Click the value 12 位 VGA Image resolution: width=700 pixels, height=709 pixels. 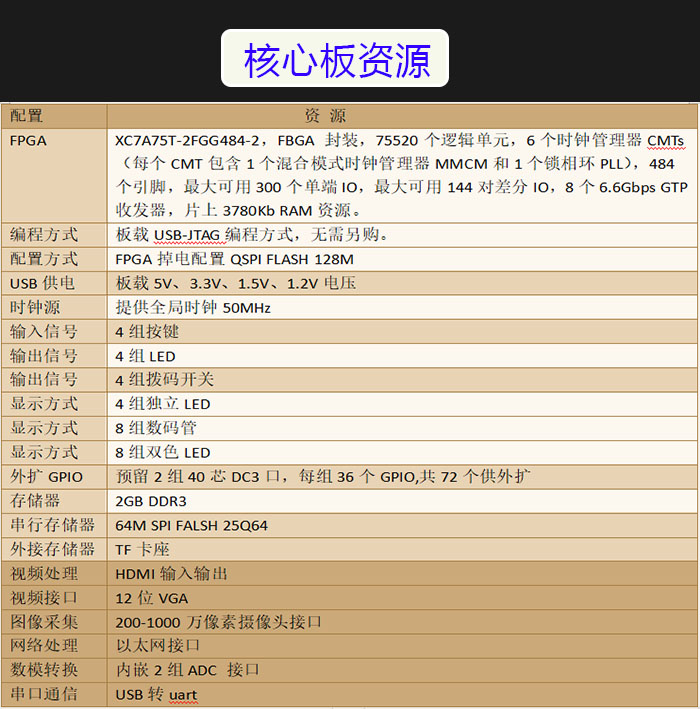[x=151, y=598]
